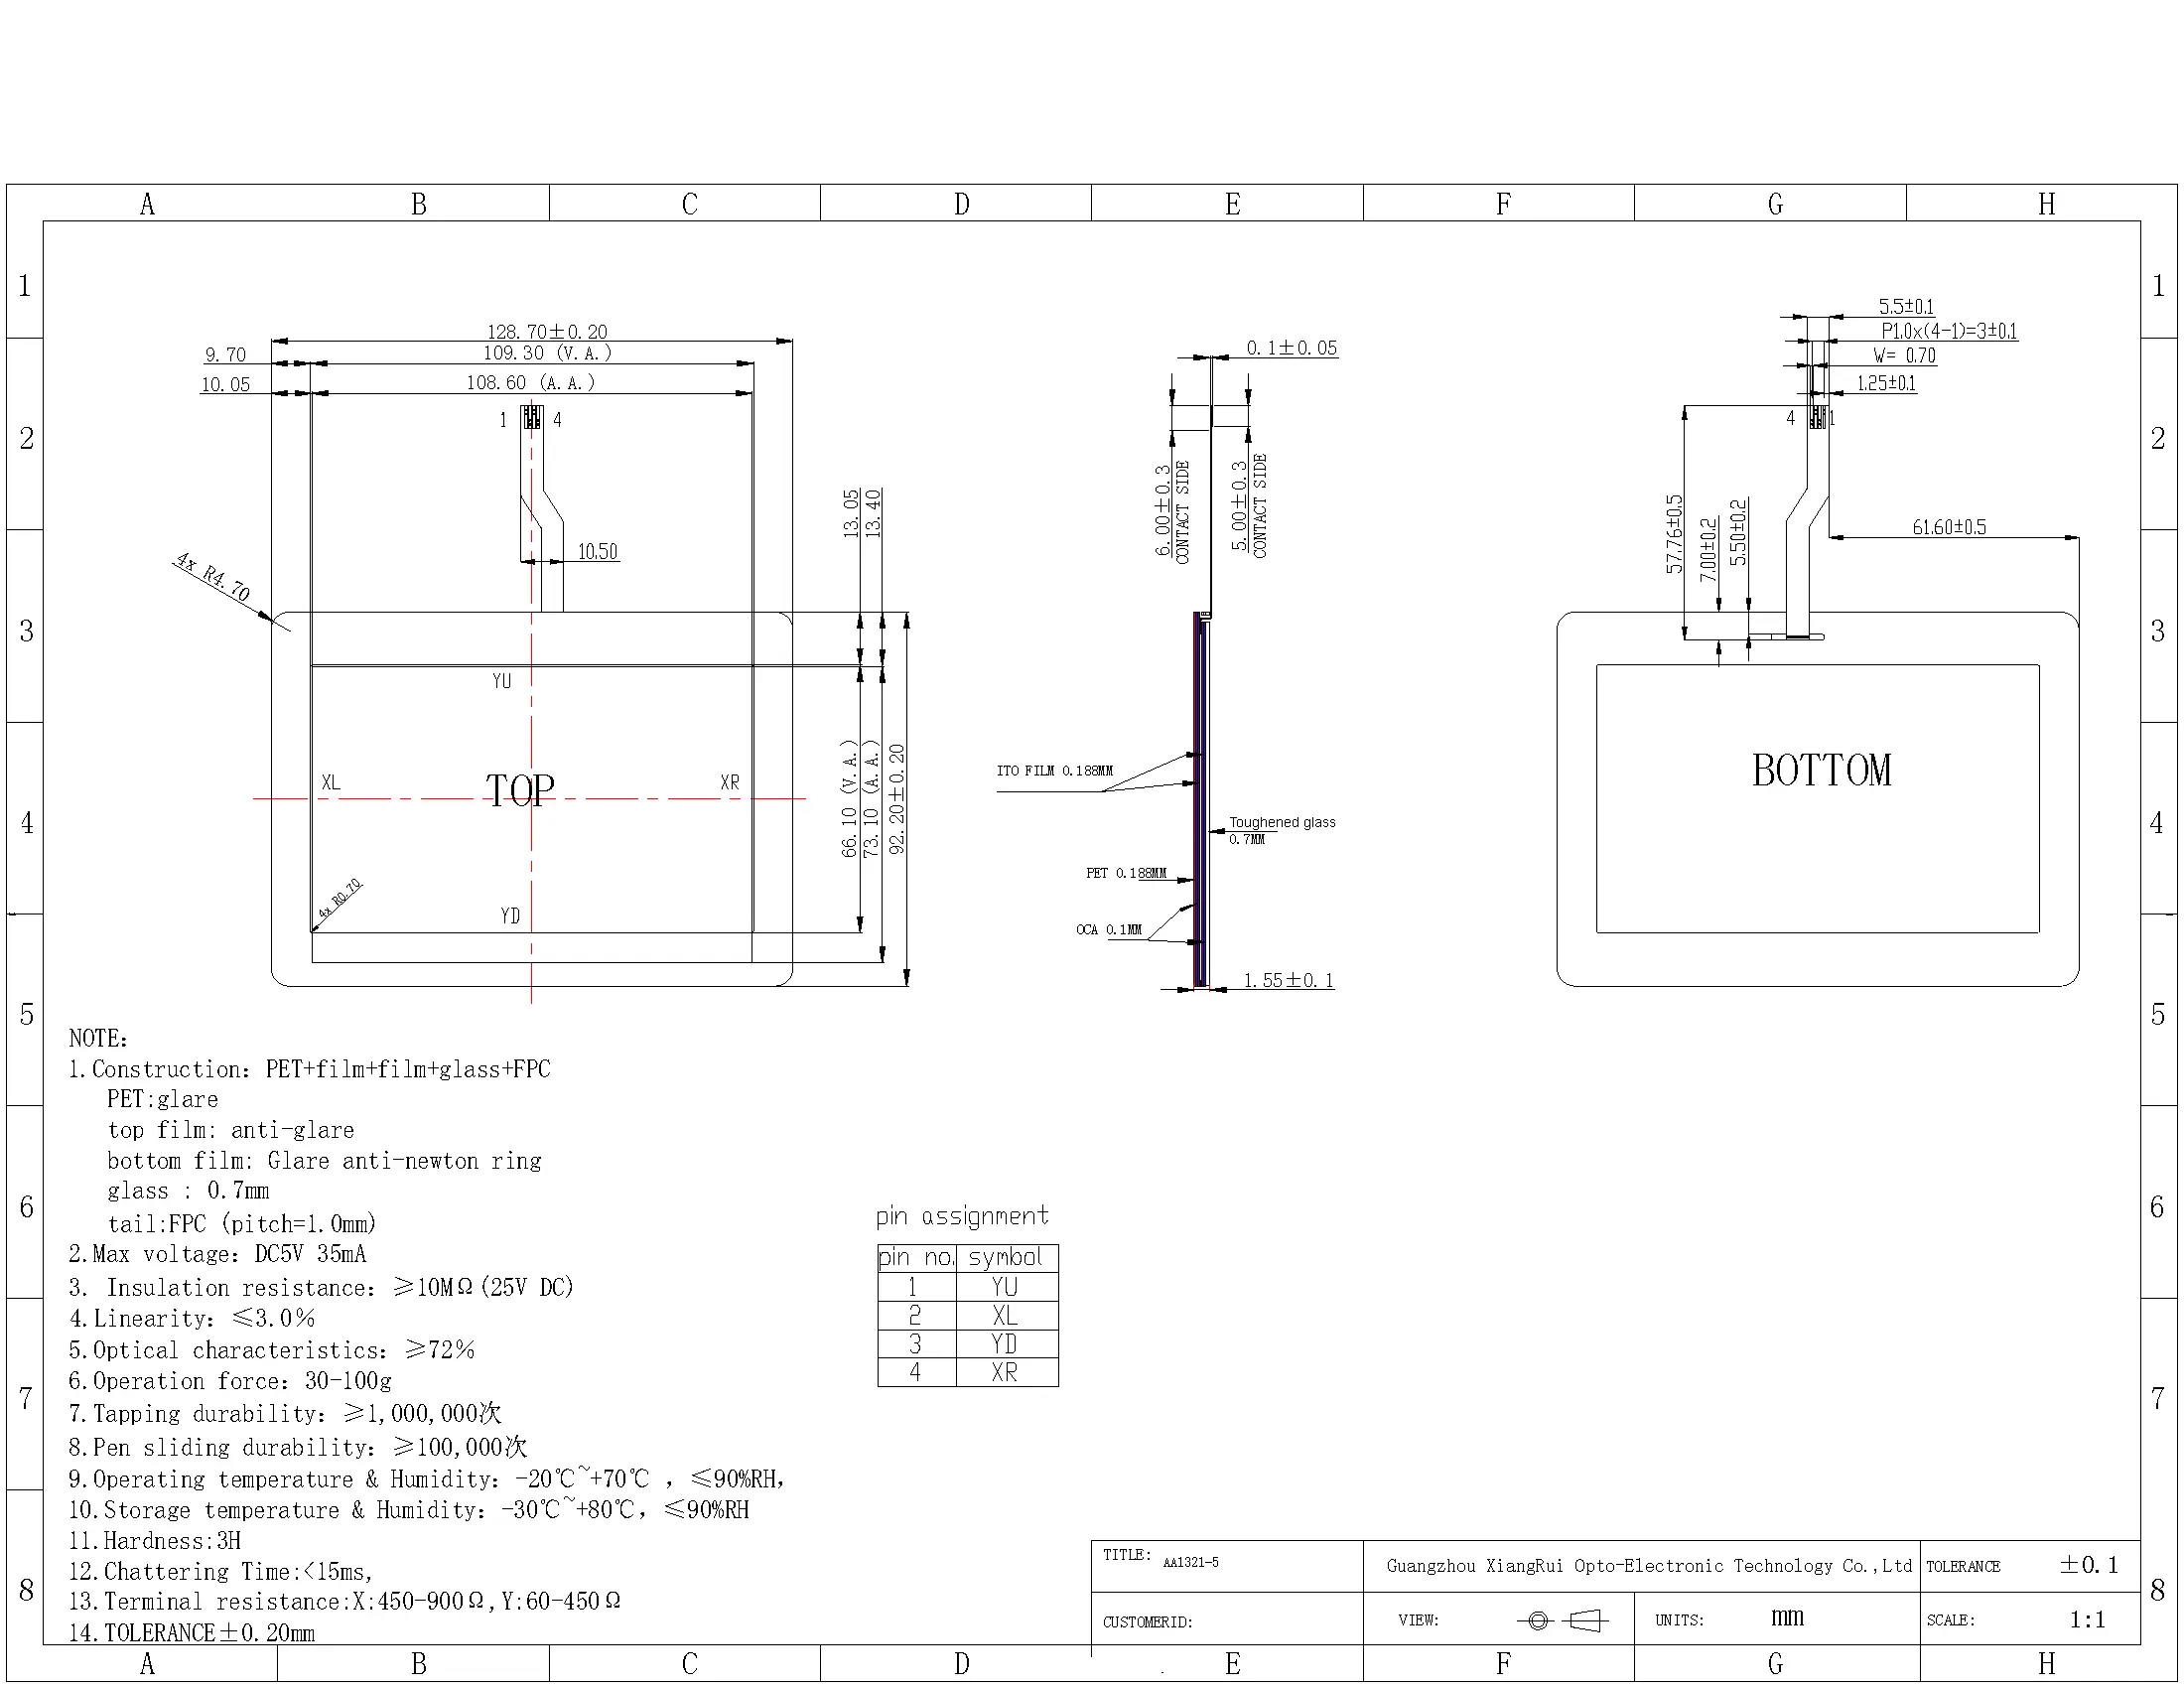Select the 'symbol' column header in pin table
2184x1688 pixels.
1005,1257
